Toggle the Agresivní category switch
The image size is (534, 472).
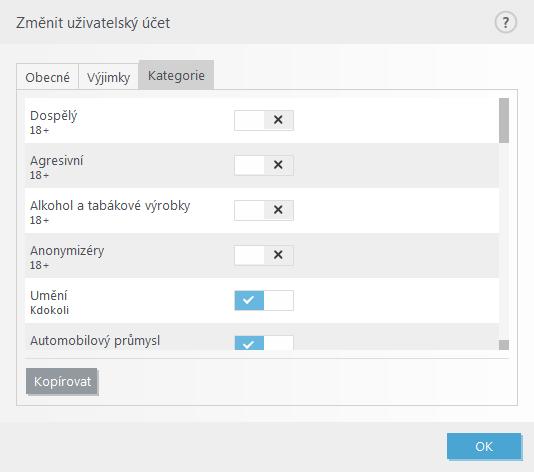coord(264,165)
